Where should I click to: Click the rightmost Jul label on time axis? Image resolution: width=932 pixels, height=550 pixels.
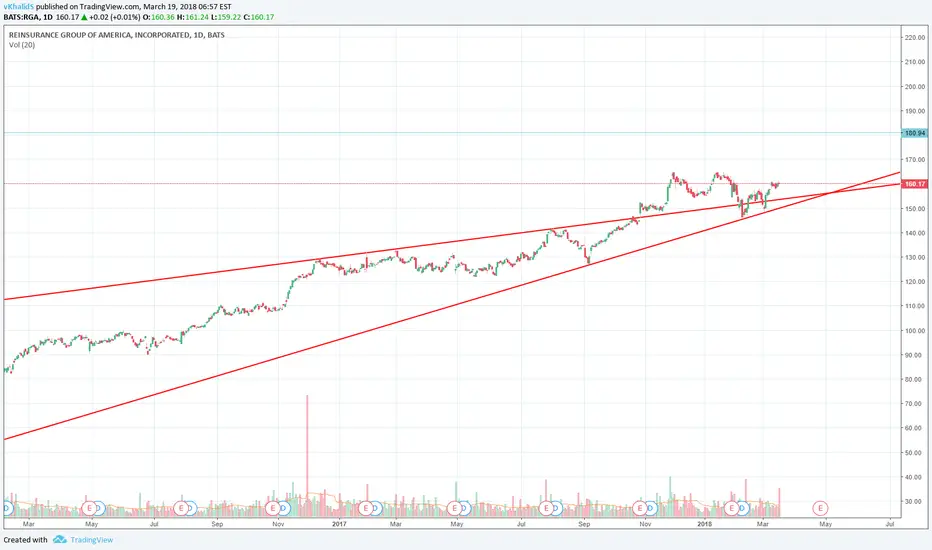point(890,524)
